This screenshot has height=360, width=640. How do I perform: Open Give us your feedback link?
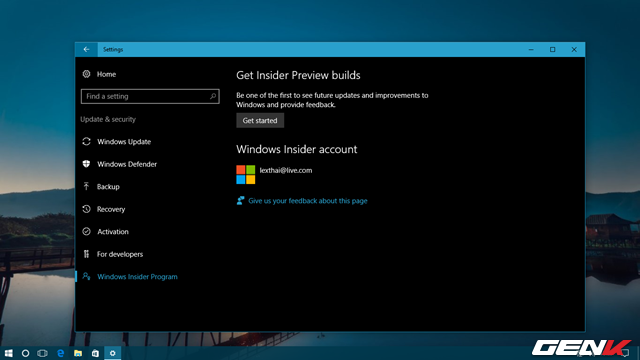[x=308, y=201]
